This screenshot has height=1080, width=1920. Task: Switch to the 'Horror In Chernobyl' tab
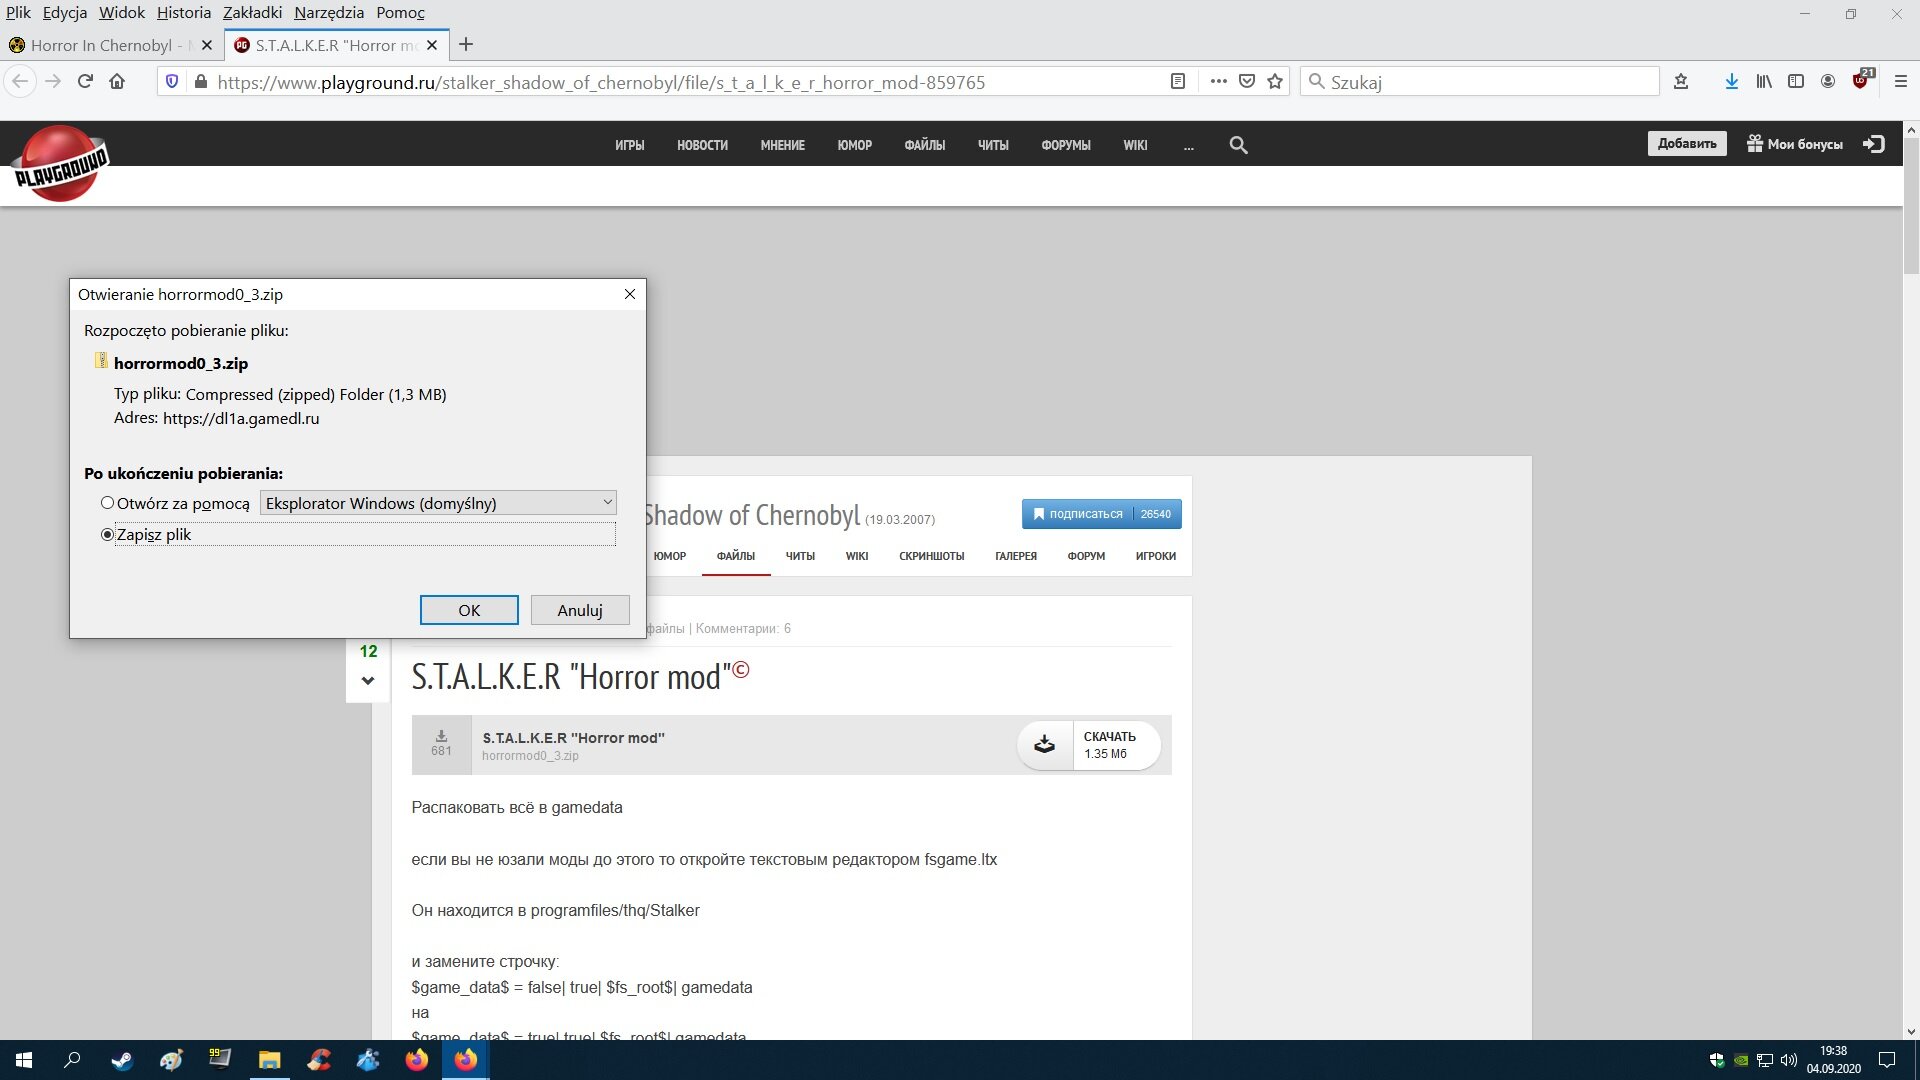tap(100, 45)
